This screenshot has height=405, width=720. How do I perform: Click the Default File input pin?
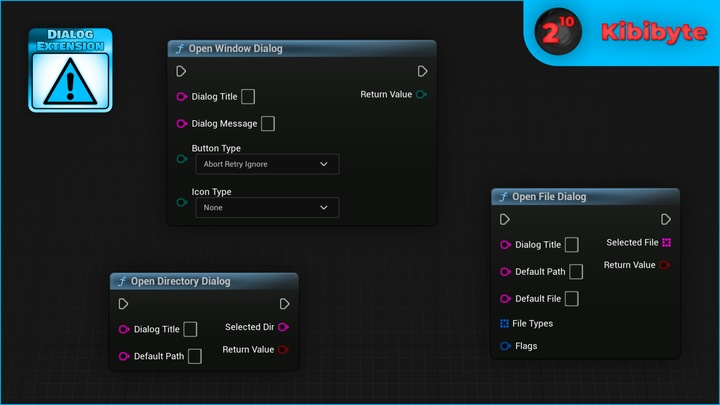click(x=505, y=299)
